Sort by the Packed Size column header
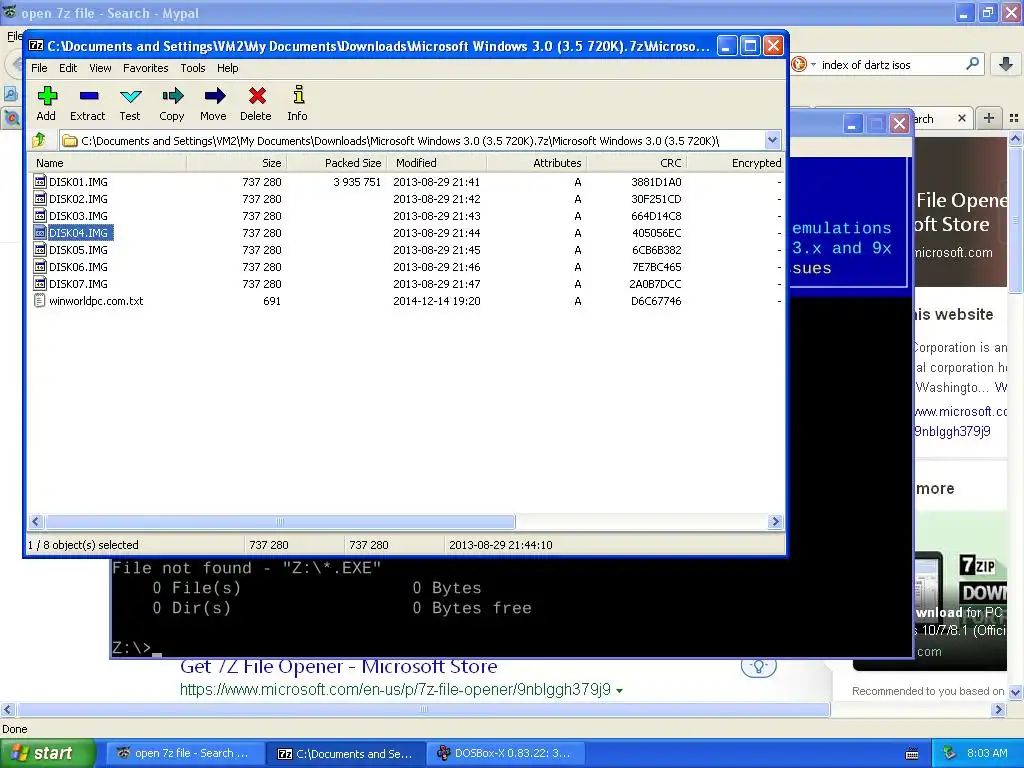Image resolution: width=1024 pixels, height=768 pixels. (336, 163)
